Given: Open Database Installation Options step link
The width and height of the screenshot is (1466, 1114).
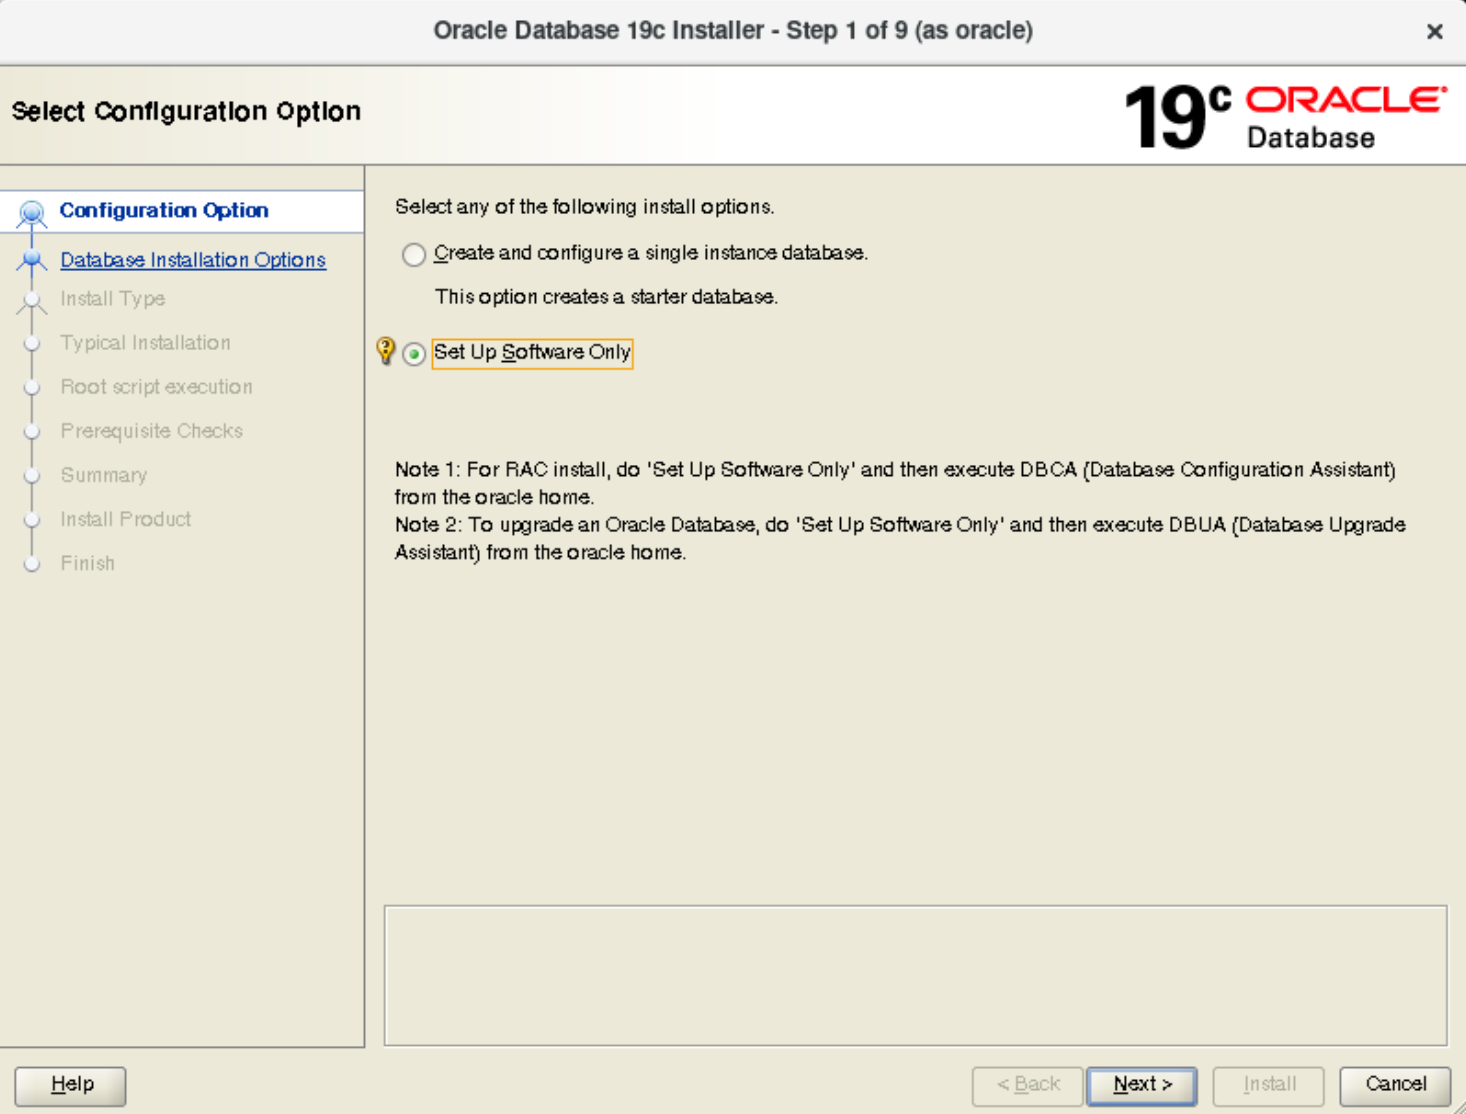Looking at the screenshot, I should 193,260.
